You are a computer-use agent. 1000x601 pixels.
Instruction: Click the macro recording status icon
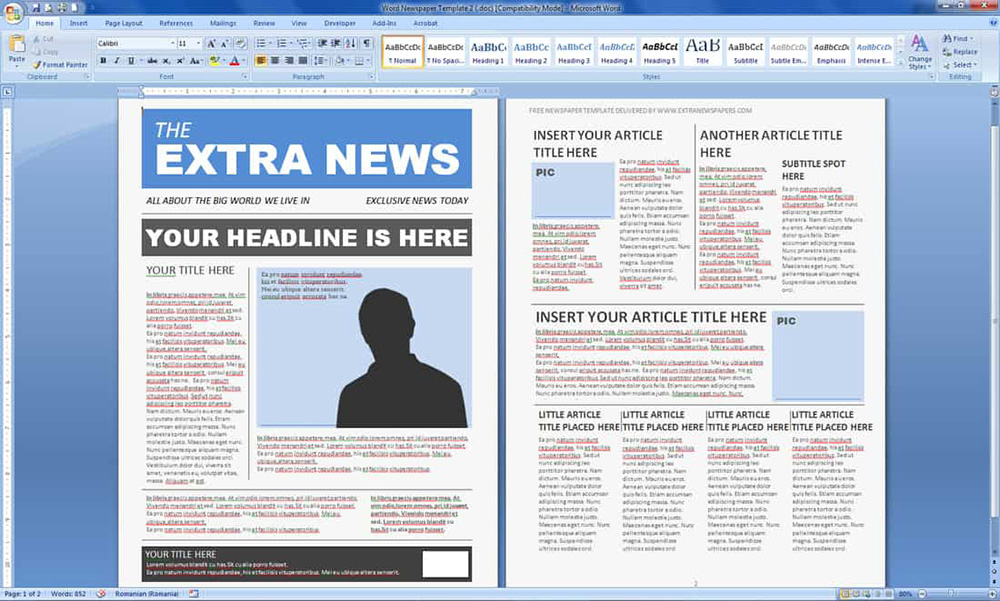(x=193, y=594)
